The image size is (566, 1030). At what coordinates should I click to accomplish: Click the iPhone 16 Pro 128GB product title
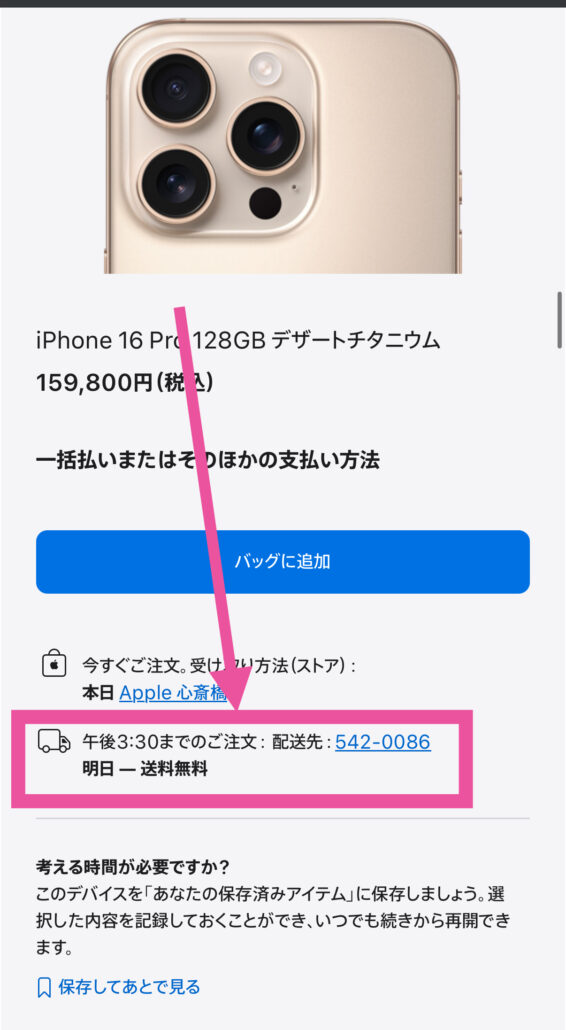click(x=237, y=340)
